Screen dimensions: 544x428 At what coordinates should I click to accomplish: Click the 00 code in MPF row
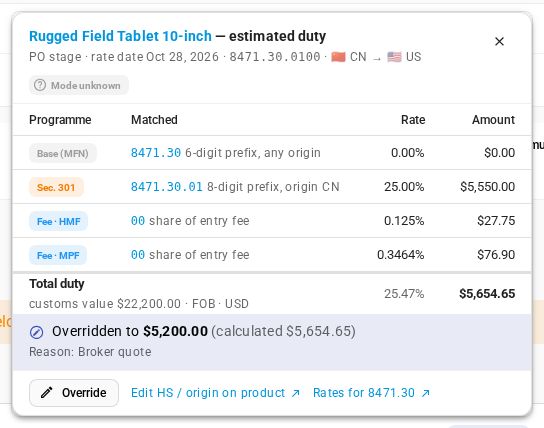[138, 255]
